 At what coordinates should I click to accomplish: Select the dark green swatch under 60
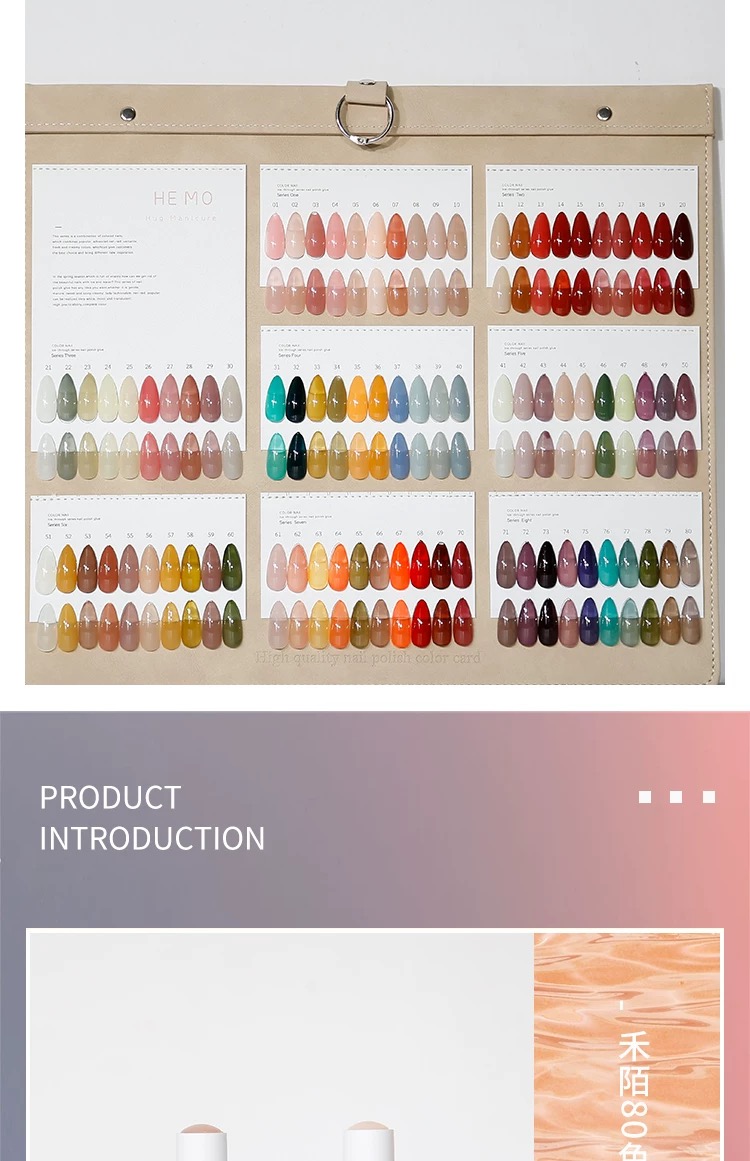tap(232, 567)
